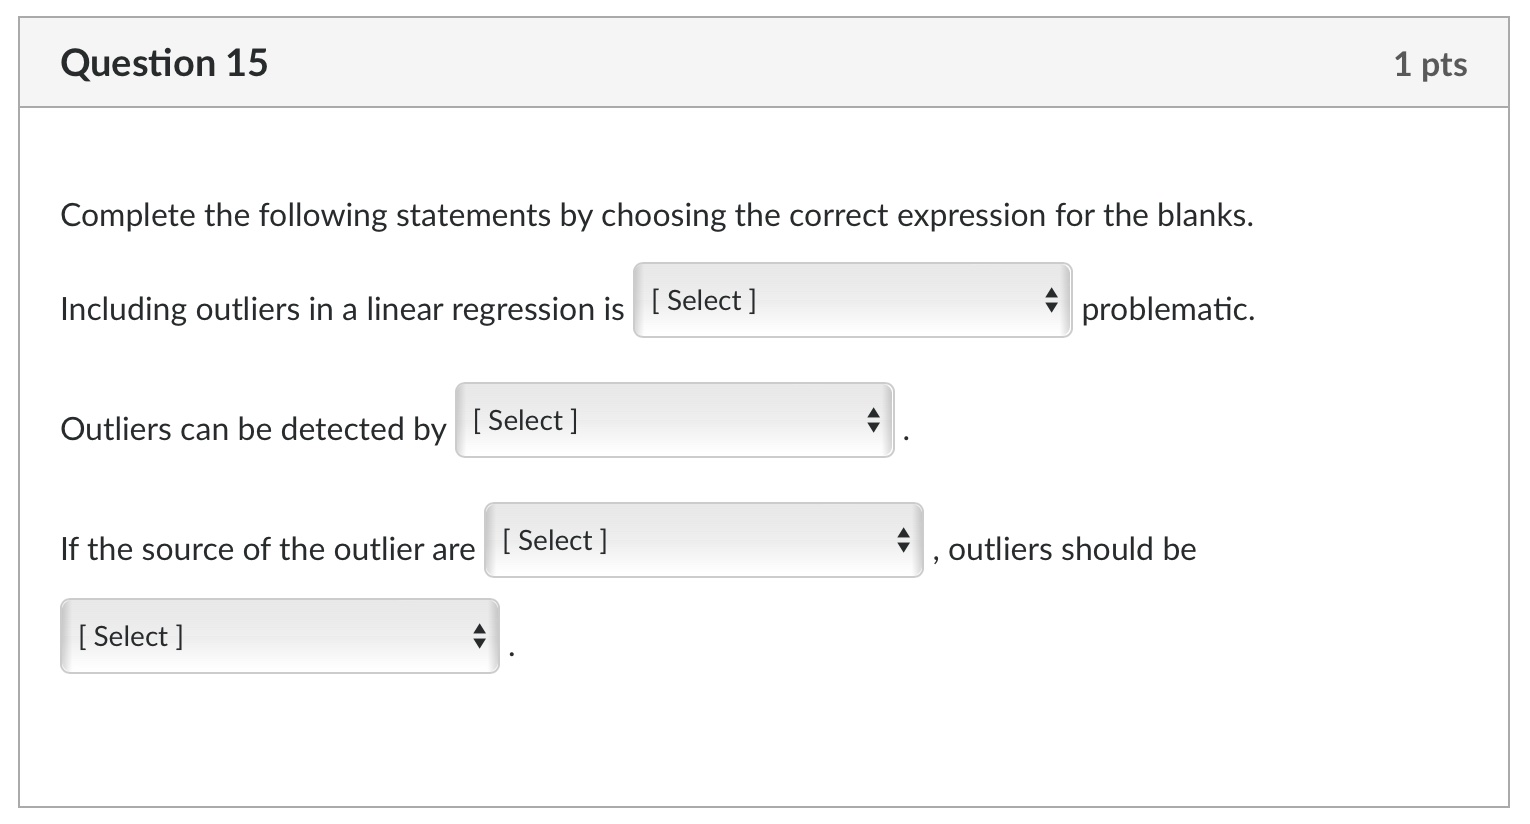The height and width of the screenshot is (824, 1530).
Task: Open the 'Outliers can be detected by' dropdown
Action: coord(674,420)
